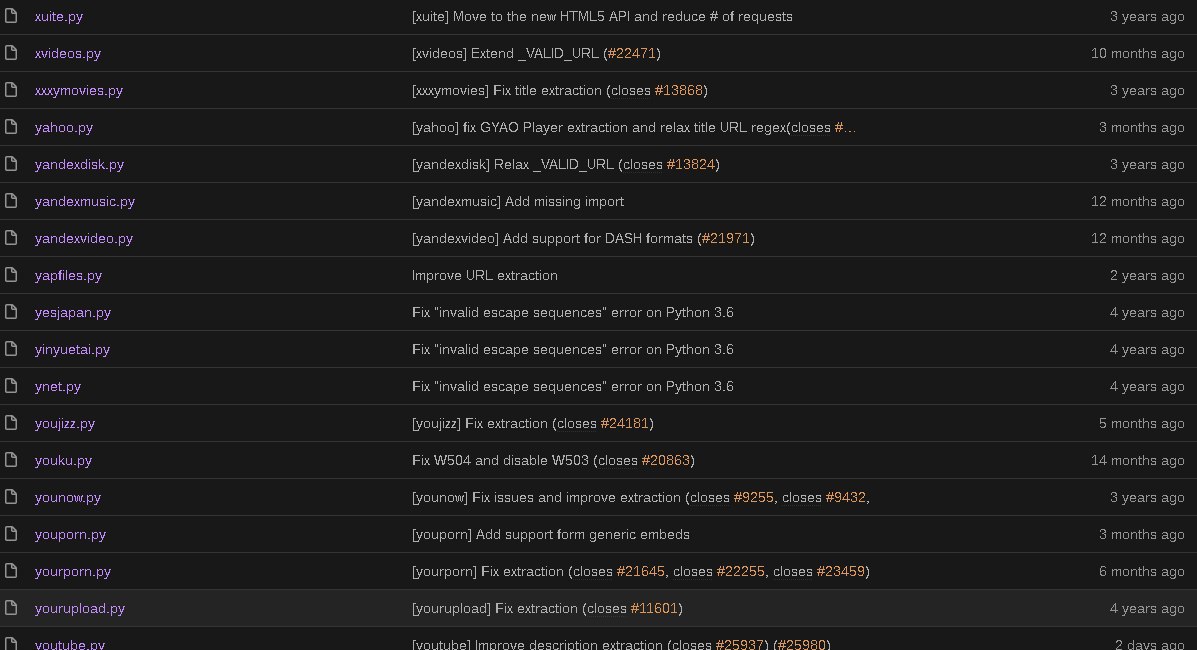Click the file icon next to youku.py
Viewport: 1197px width, 650px height.
(11, 460)
